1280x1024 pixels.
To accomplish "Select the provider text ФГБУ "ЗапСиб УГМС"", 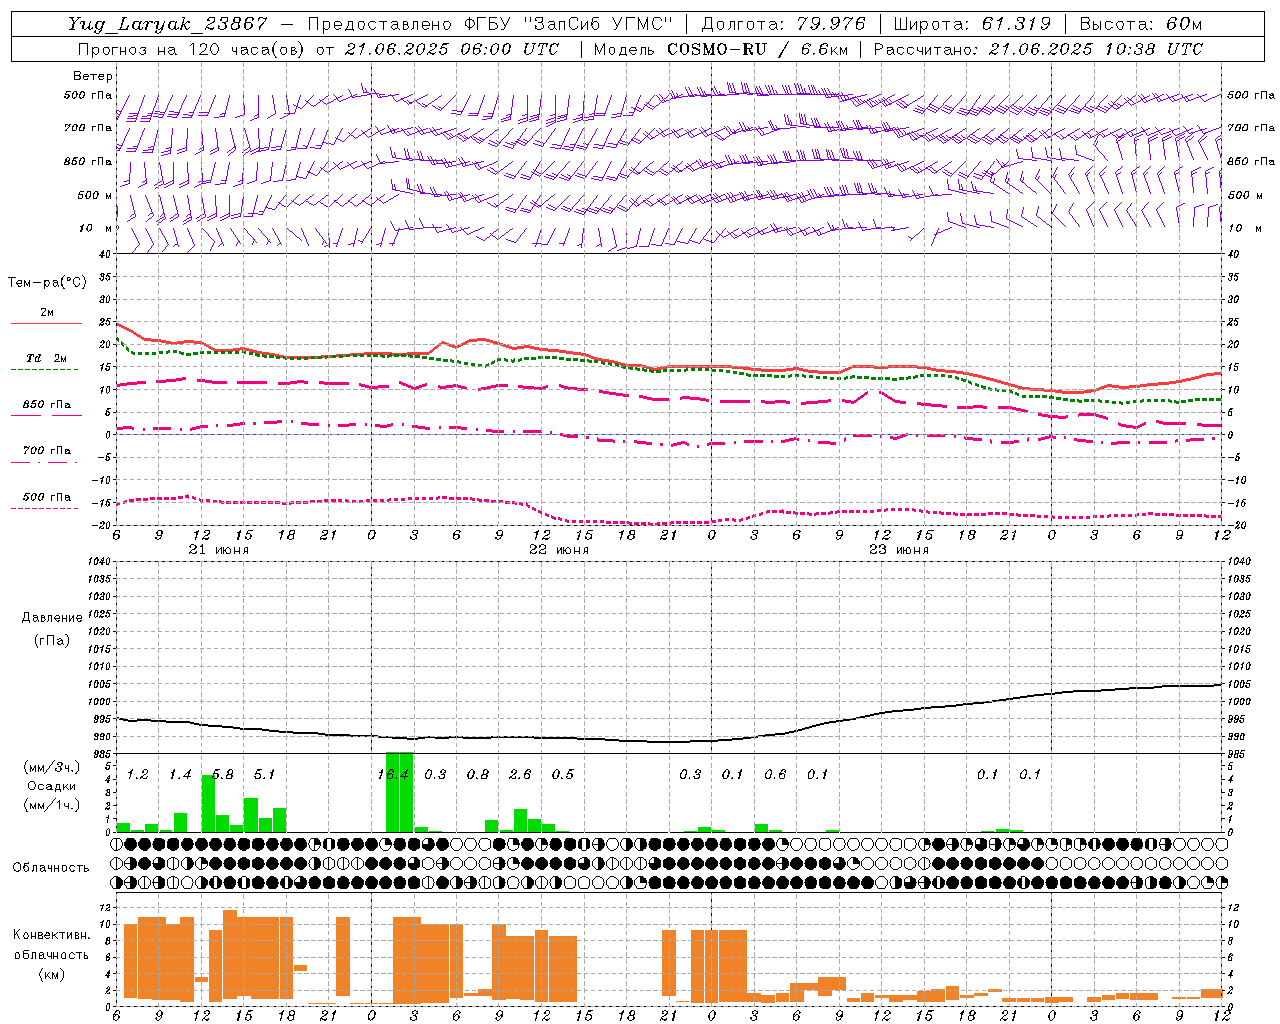I will (569, 24).
